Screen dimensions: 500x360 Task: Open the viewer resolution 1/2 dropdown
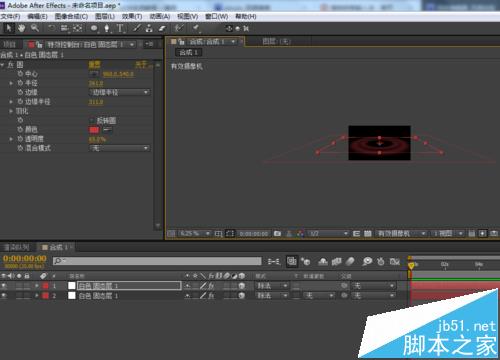tap(328, 234)
